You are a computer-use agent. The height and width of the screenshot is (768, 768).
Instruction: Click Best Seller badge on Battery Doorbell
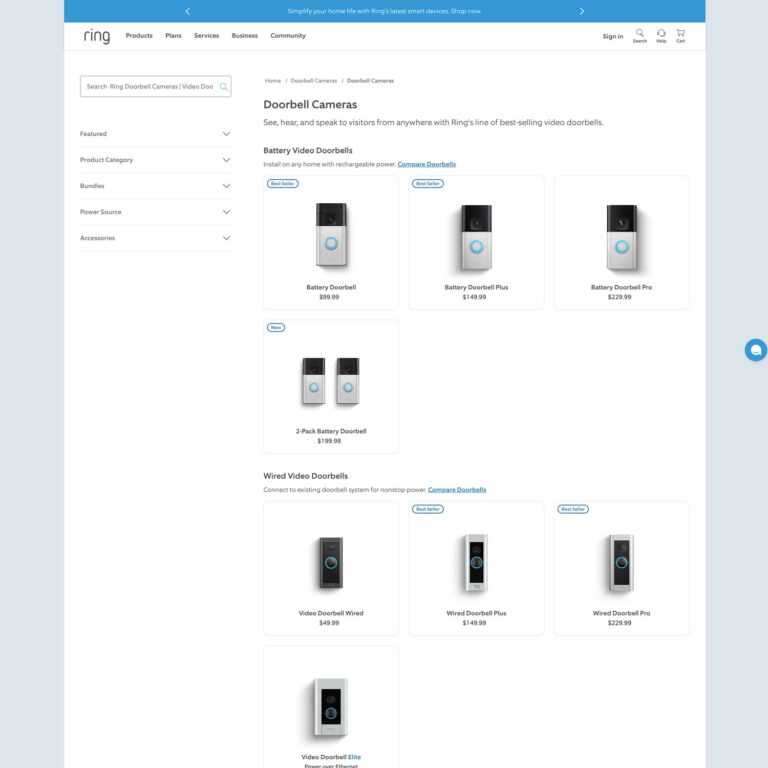tap(283, 184)
